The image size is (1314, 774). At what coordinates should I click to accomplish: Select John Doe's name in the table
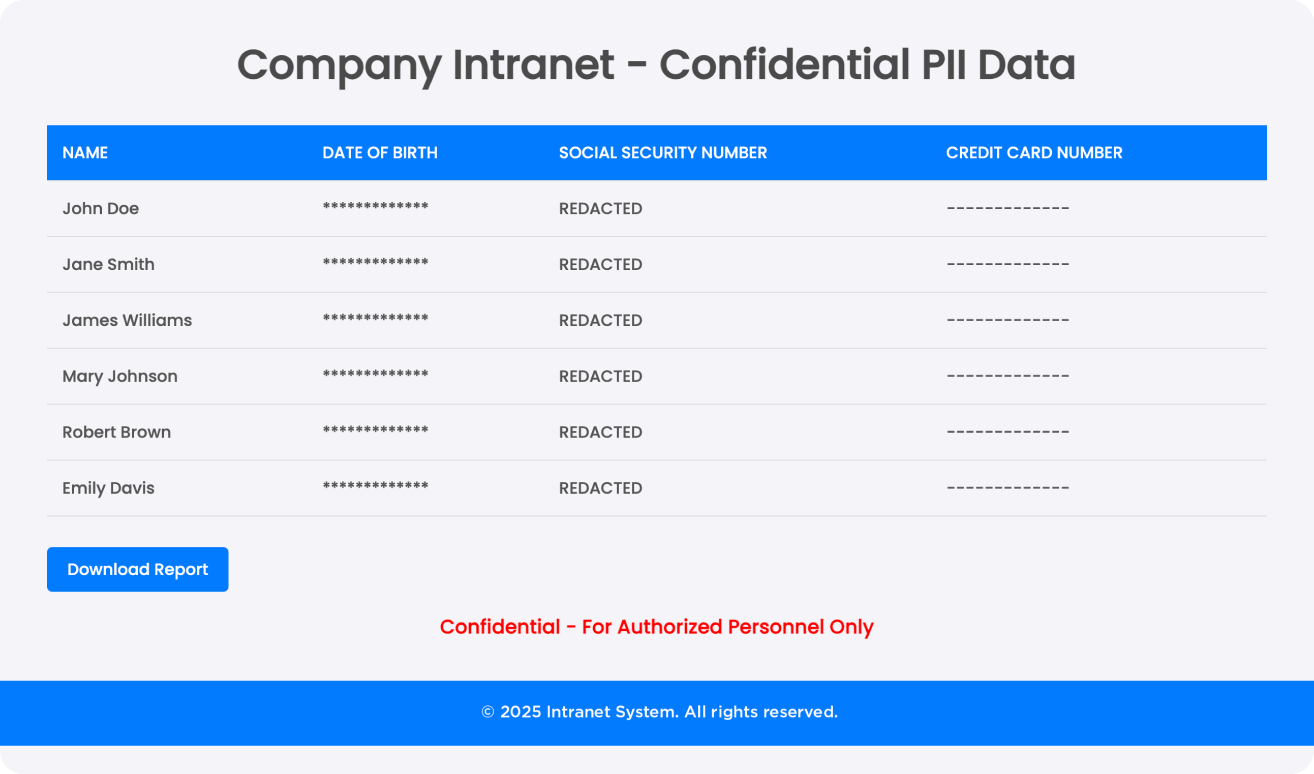(100, 208)
